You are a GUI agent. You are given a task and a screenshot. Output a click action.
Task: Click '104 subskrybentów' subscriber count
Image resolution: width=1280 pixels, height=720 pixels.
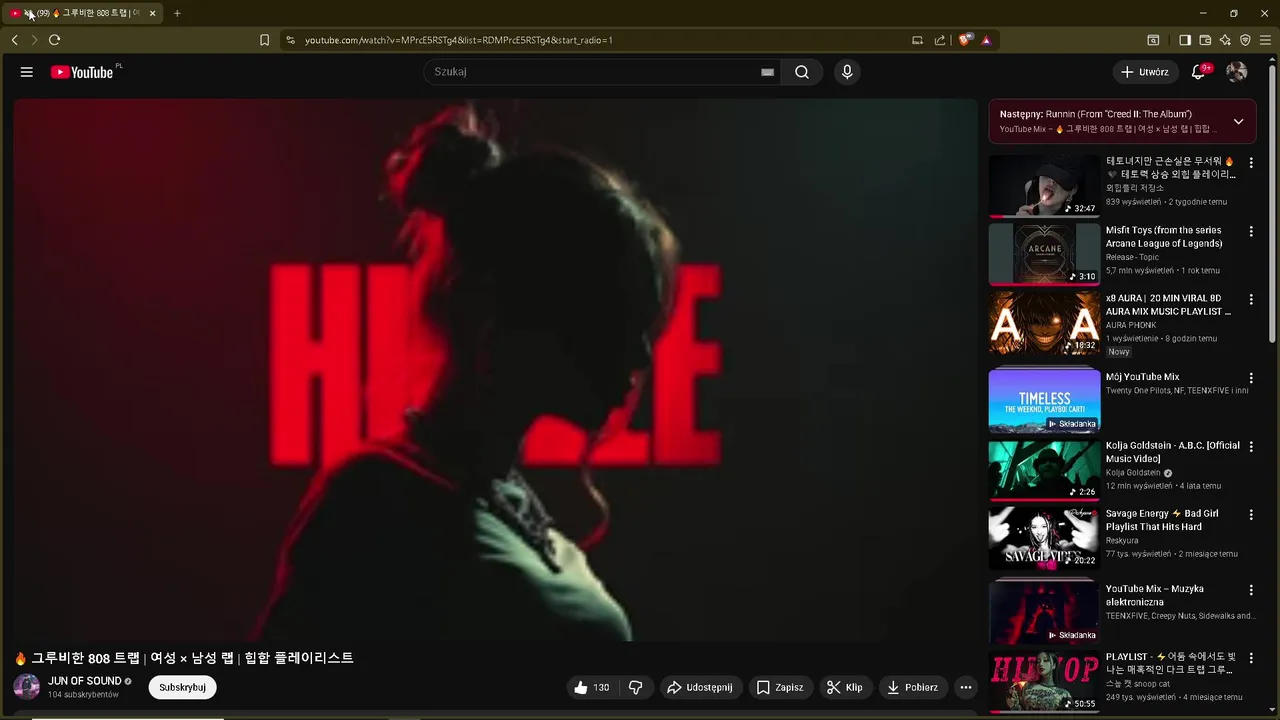coord(83,694)
